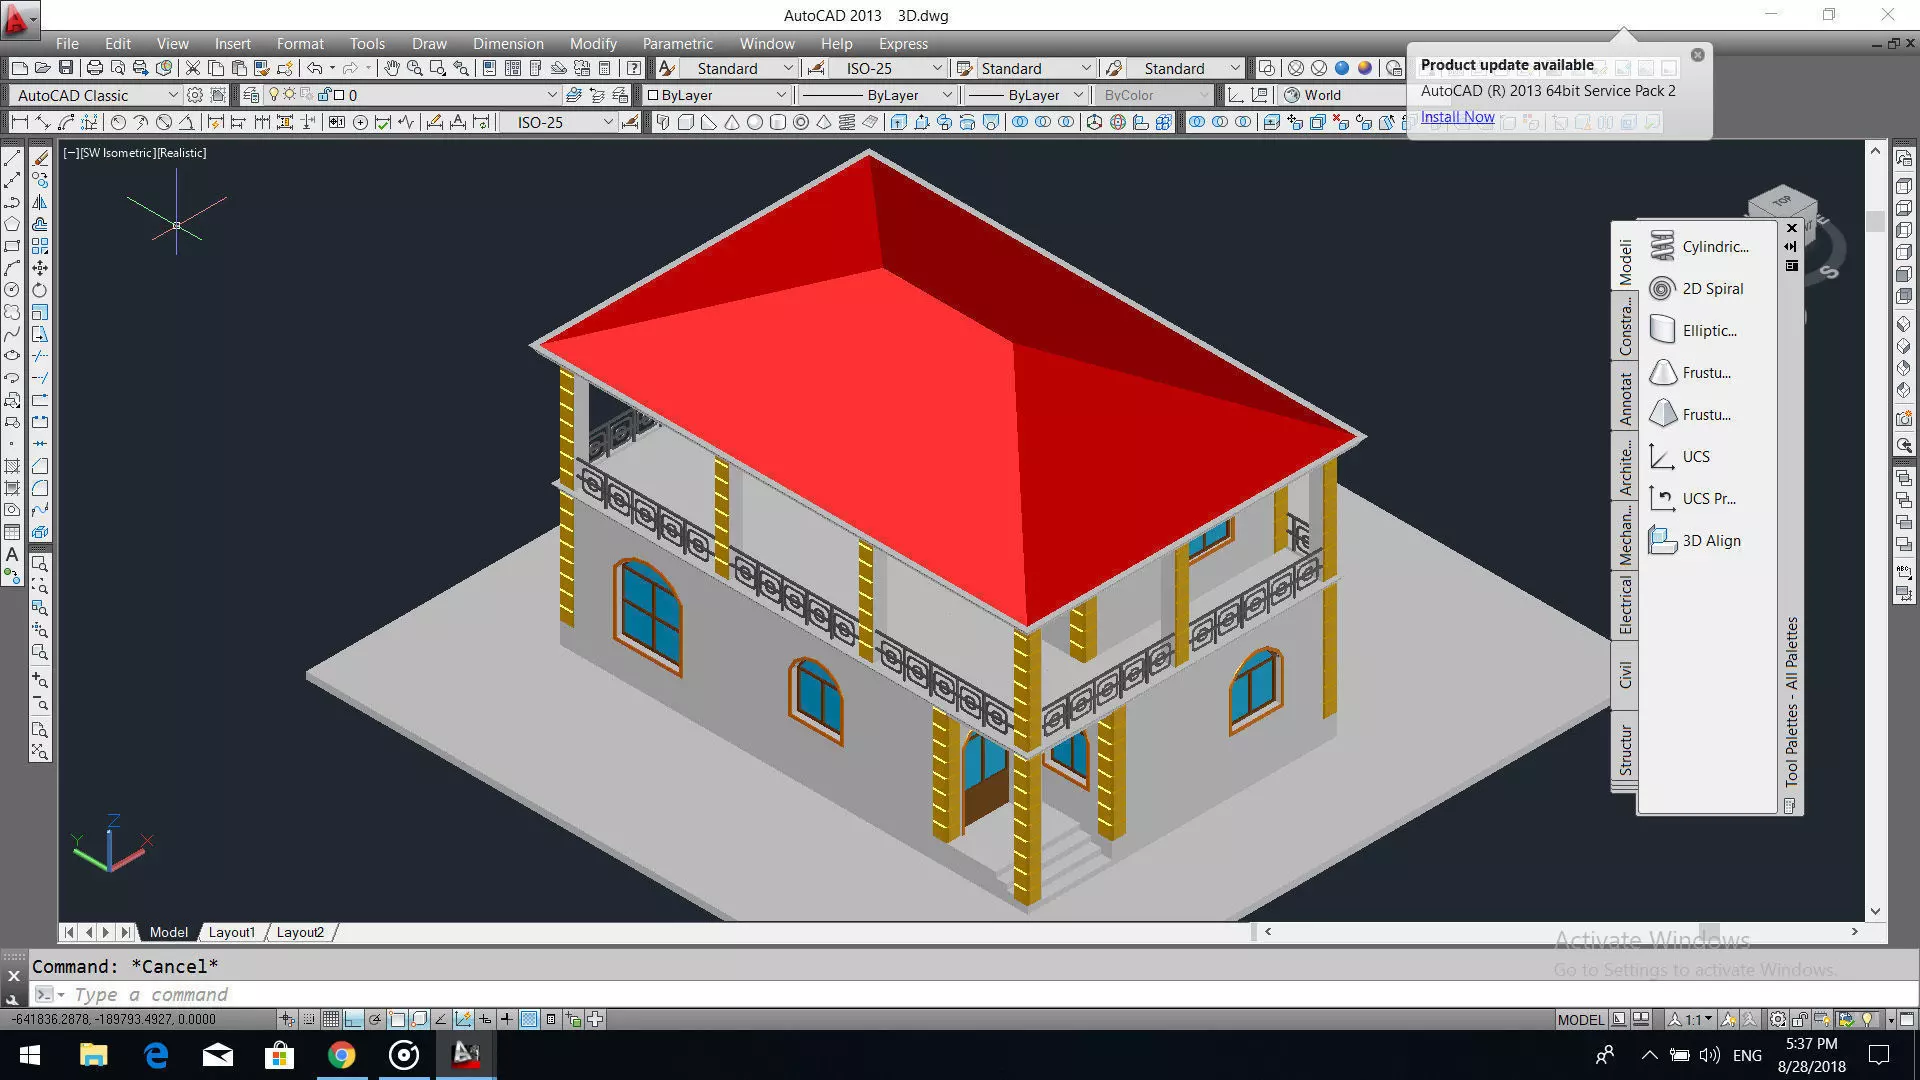1920x1080 pixels.
Task: Click the 3D Align tool in palette
Action: [1696, 540]
